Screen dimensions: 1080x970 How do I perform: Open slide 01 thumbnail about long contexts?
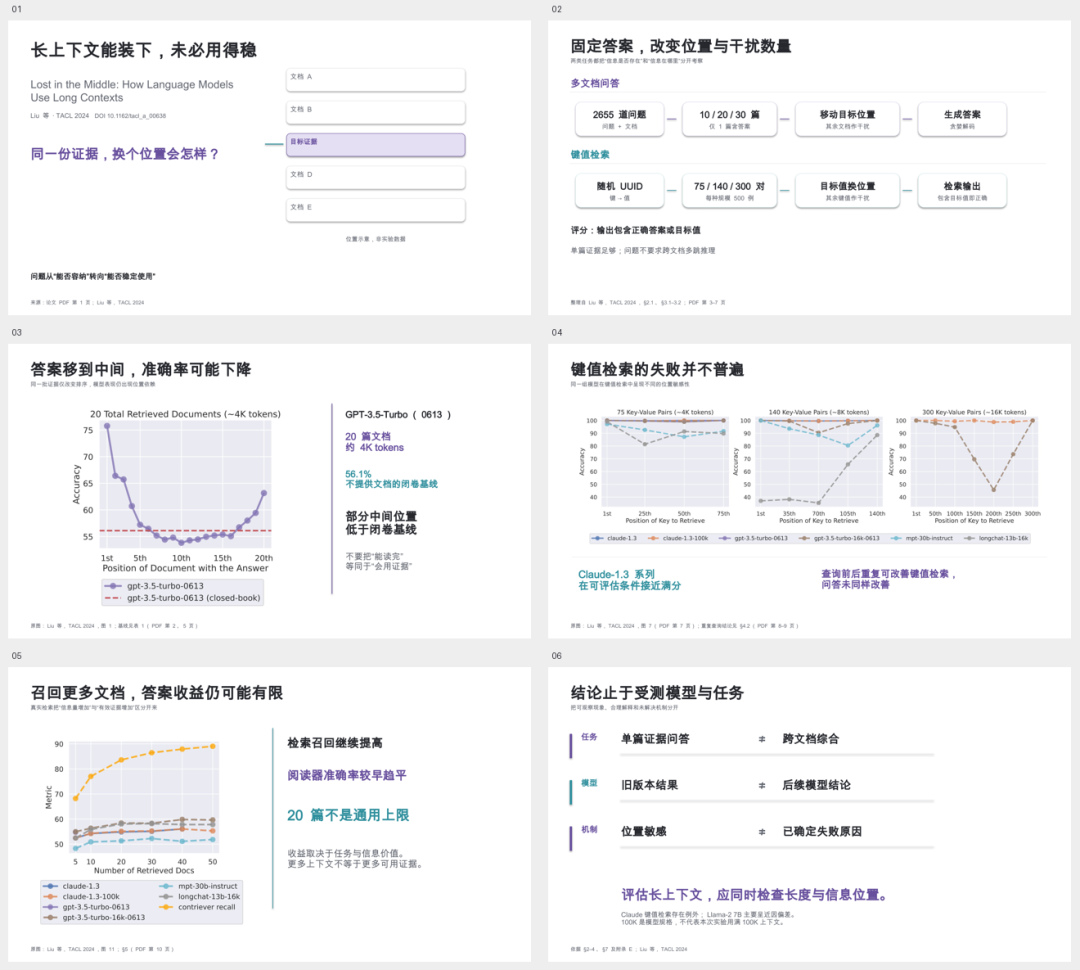pyautogui.click(x=269, y=167)
